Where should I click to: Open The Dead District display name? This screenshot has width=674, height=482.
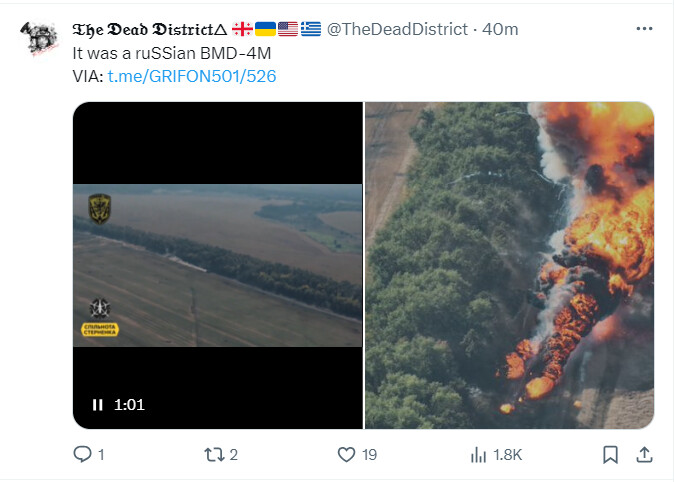coord(148,30)
